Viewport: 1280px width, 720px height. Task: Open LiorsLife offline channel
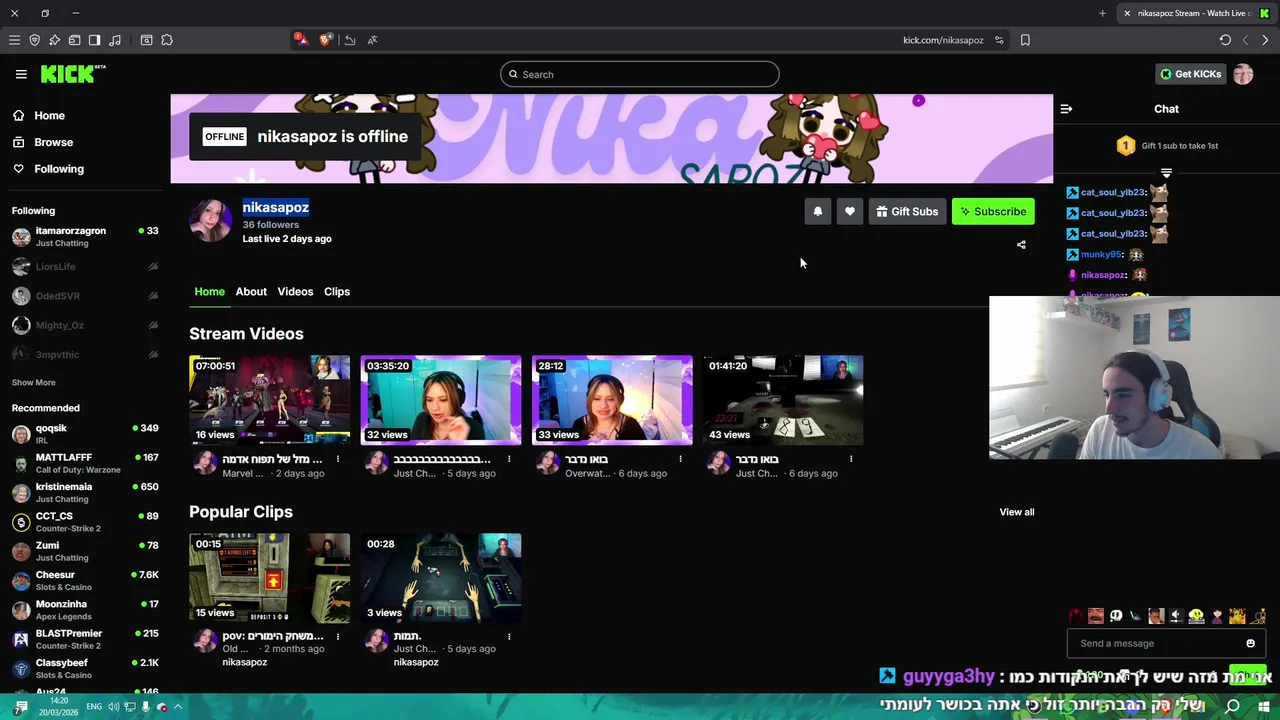tap(85, 267)
